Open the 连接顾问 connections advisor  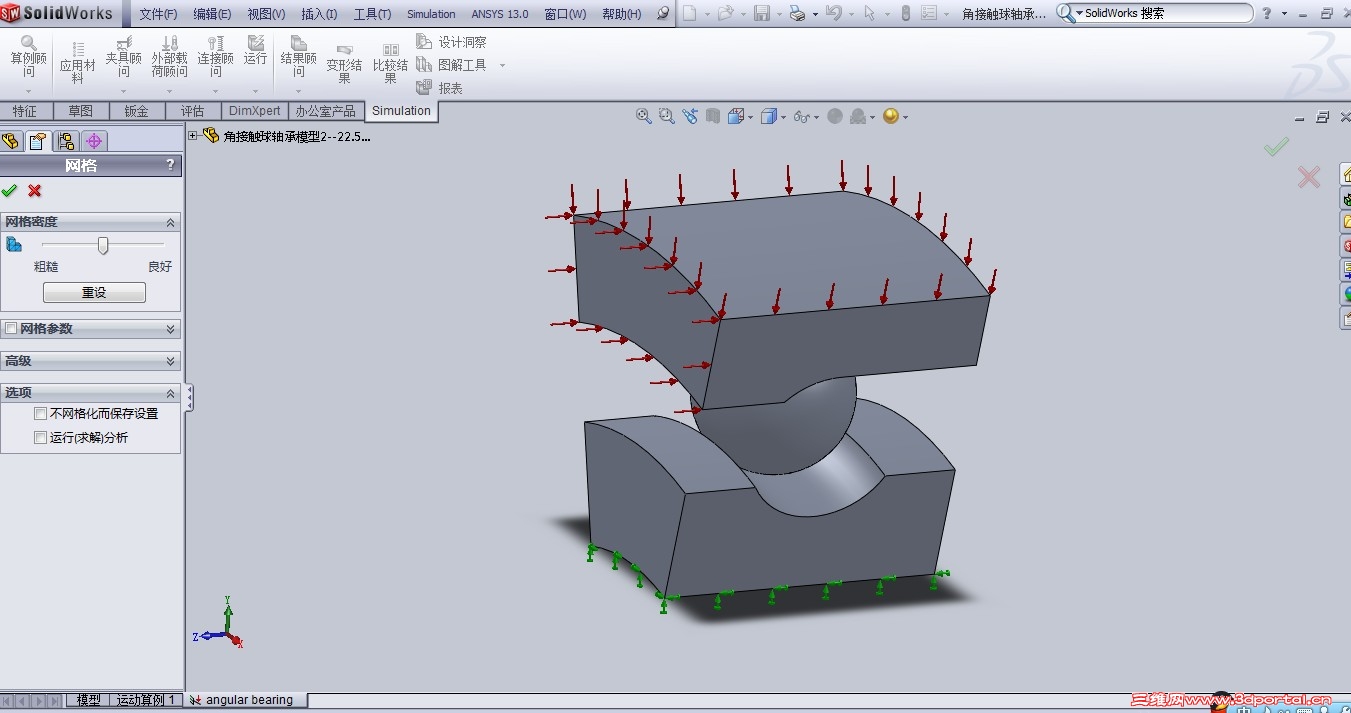coord(215,58)
